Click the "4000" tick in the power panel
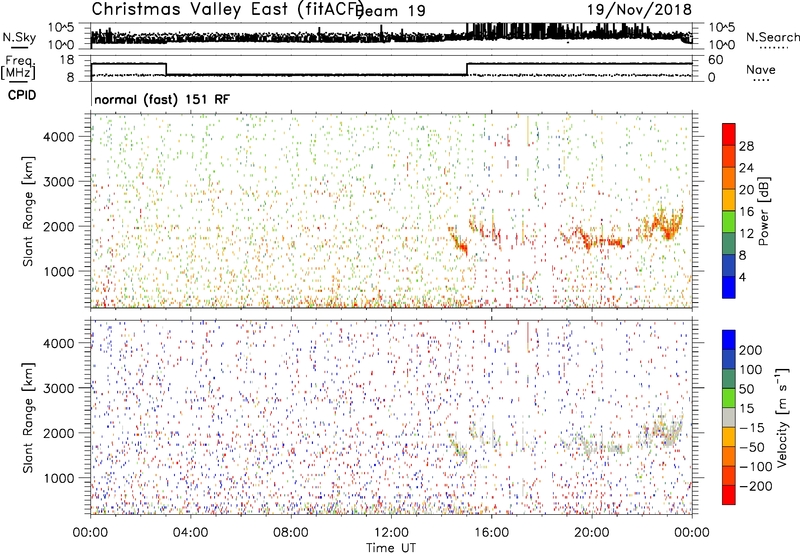This screenshot has height=554, width=800. coord(59,137)
